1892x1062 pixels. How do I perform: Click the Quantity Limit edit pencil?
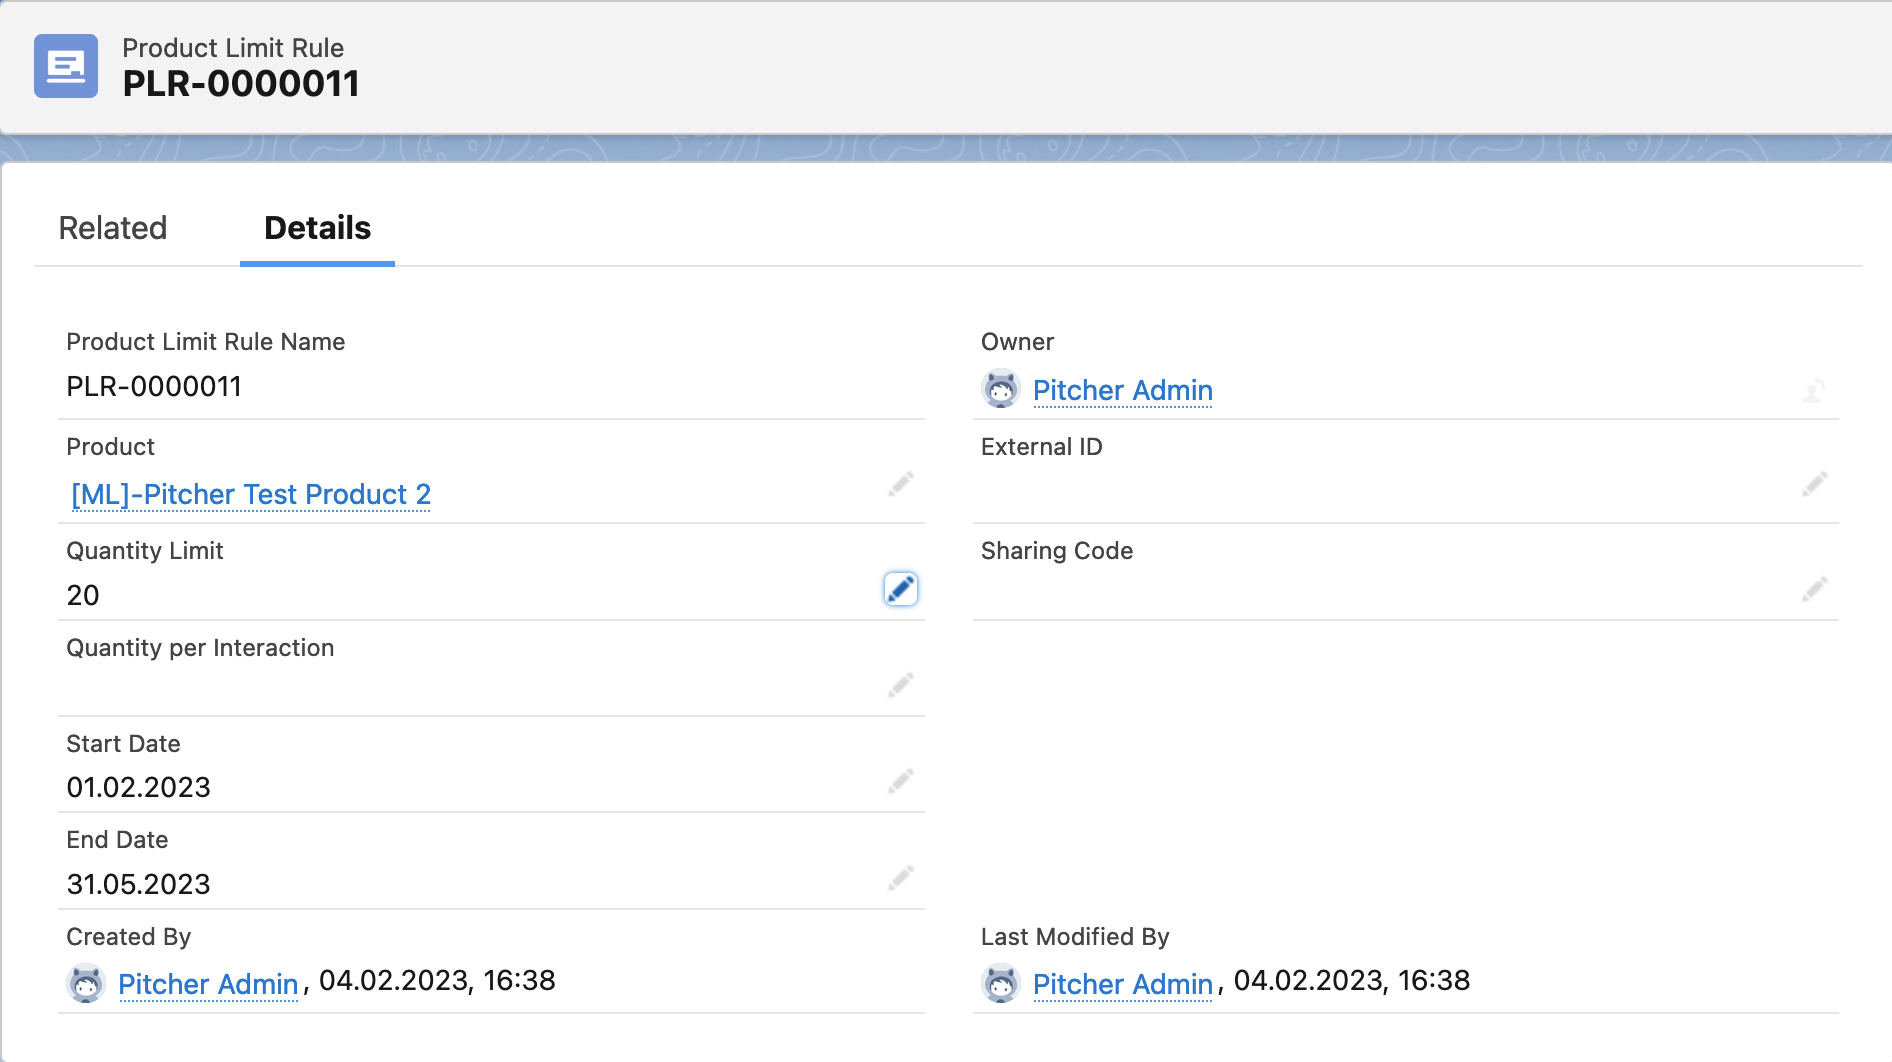[900, 589]
